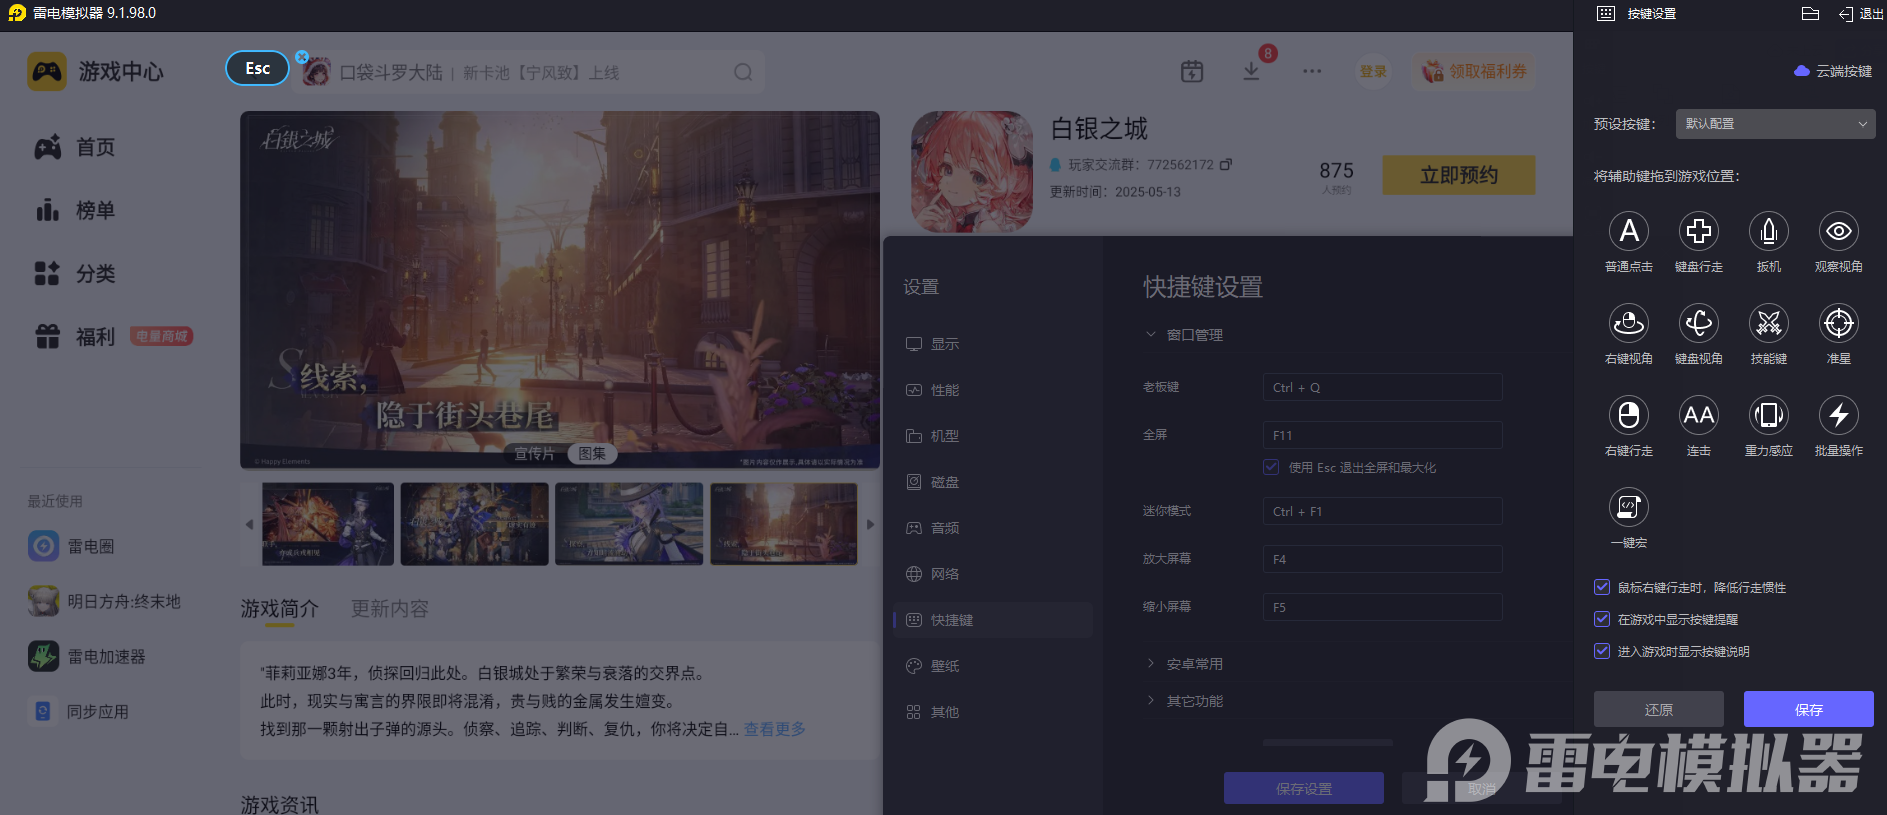The height and width of the screenshot is (815, 1887).
Task: Select the 准星 crosshair icon
Action: tap(1839, 323)
